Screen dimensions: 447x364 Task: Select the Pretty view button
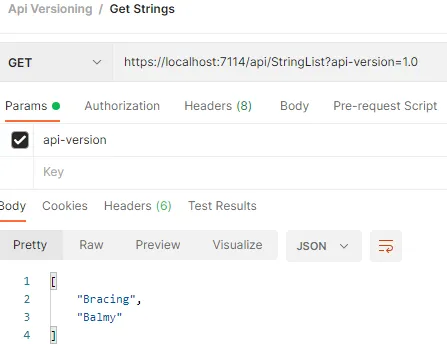pos(30,245)
